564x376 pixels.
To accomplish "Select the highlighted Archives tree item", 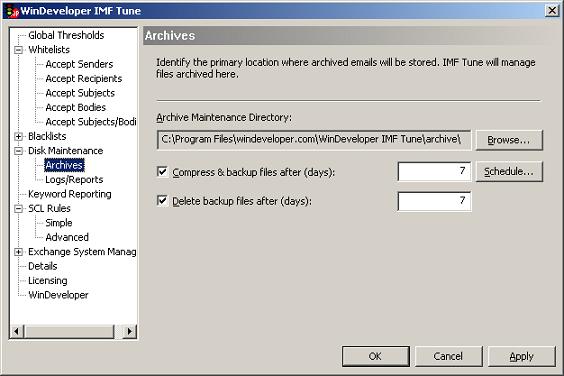I will point(64,165).
